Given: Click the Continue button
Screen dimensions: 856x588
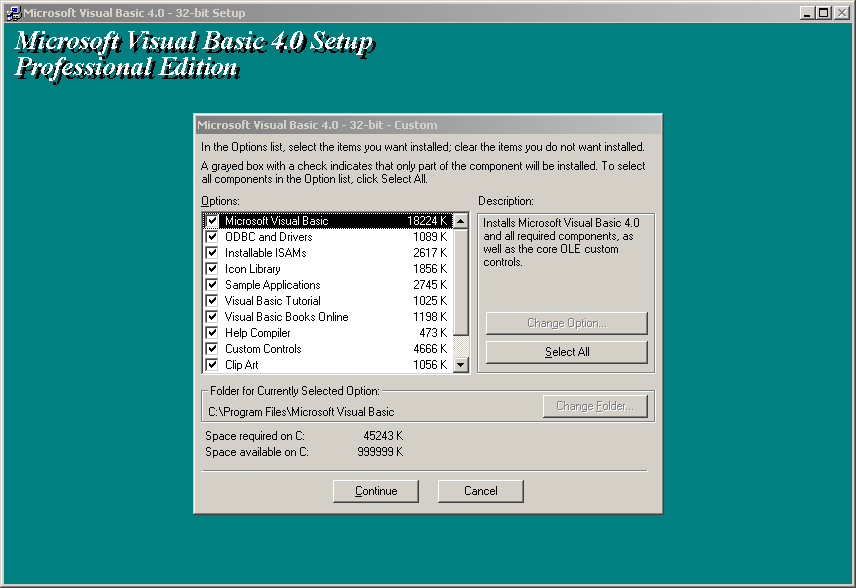Looking at the screenshot, I should (376, 491).
